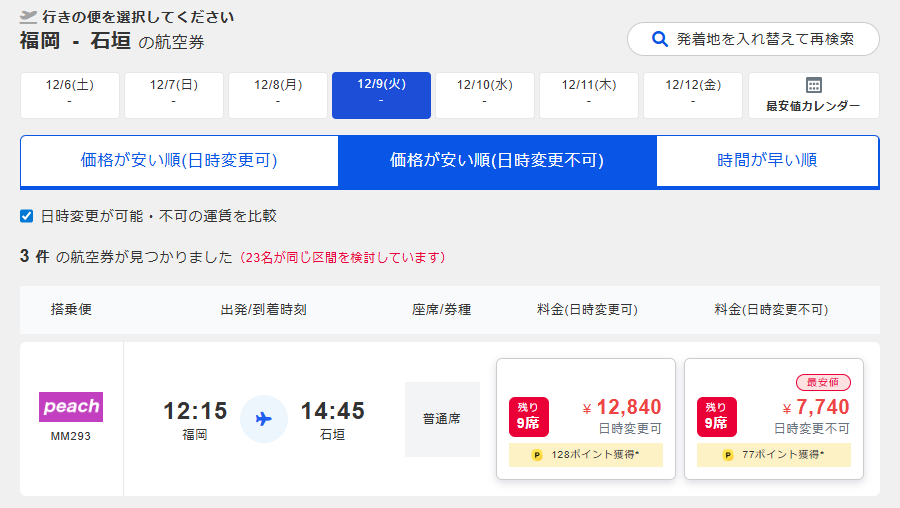Click the magnifier icon in re-search button
The width and height of the screenshot is (900, 508).
coord(660,39)
